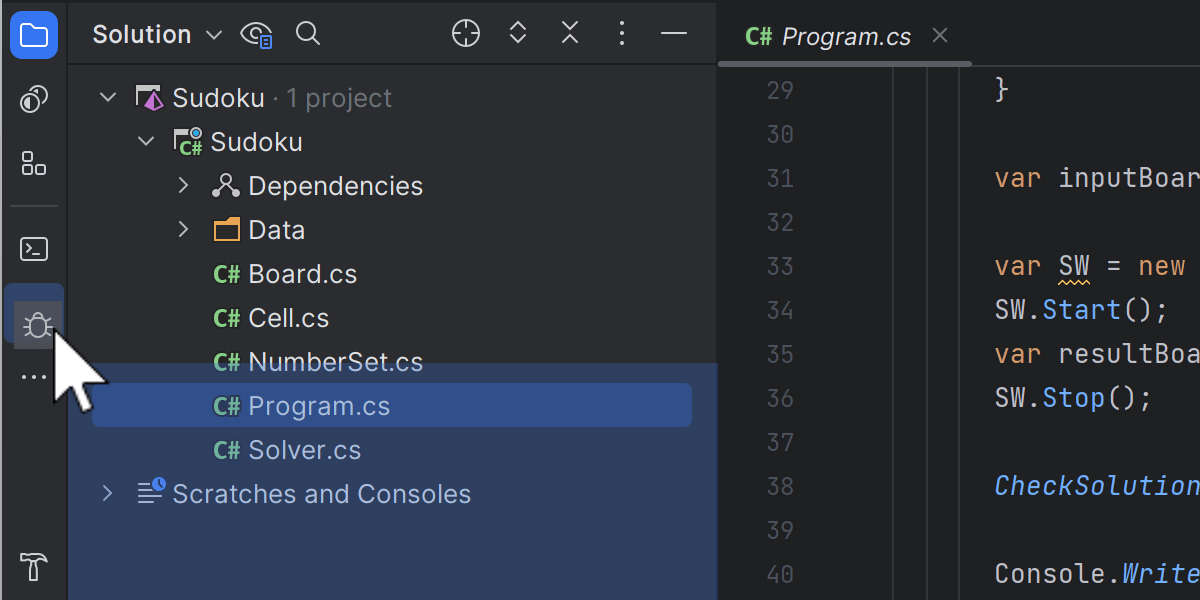Hide the Solution tool window

pyautogui.click(x=674, y=34)
